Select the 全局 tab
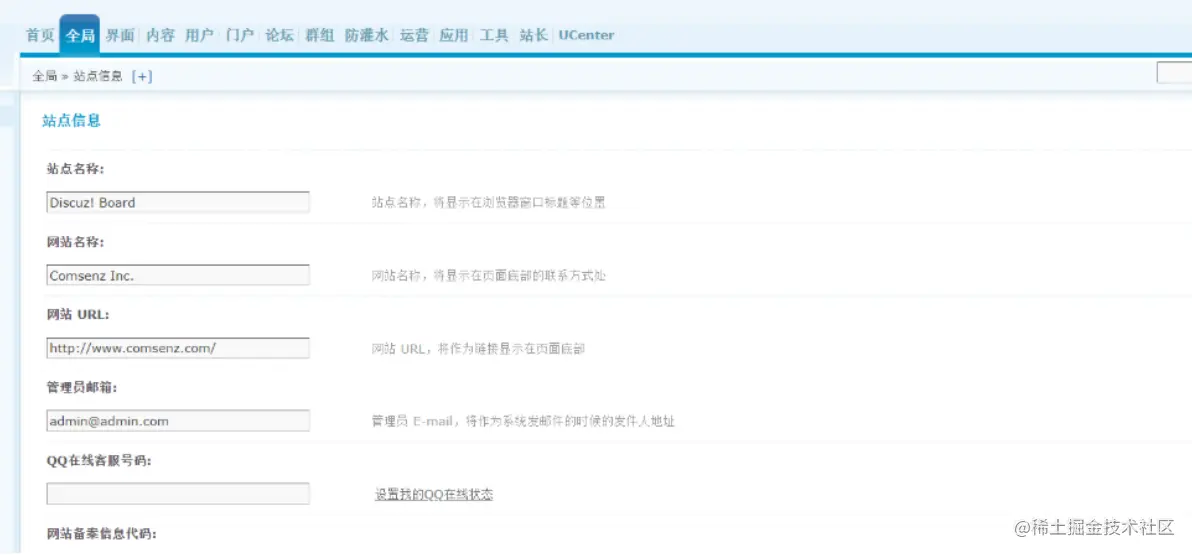 [79, 35]
